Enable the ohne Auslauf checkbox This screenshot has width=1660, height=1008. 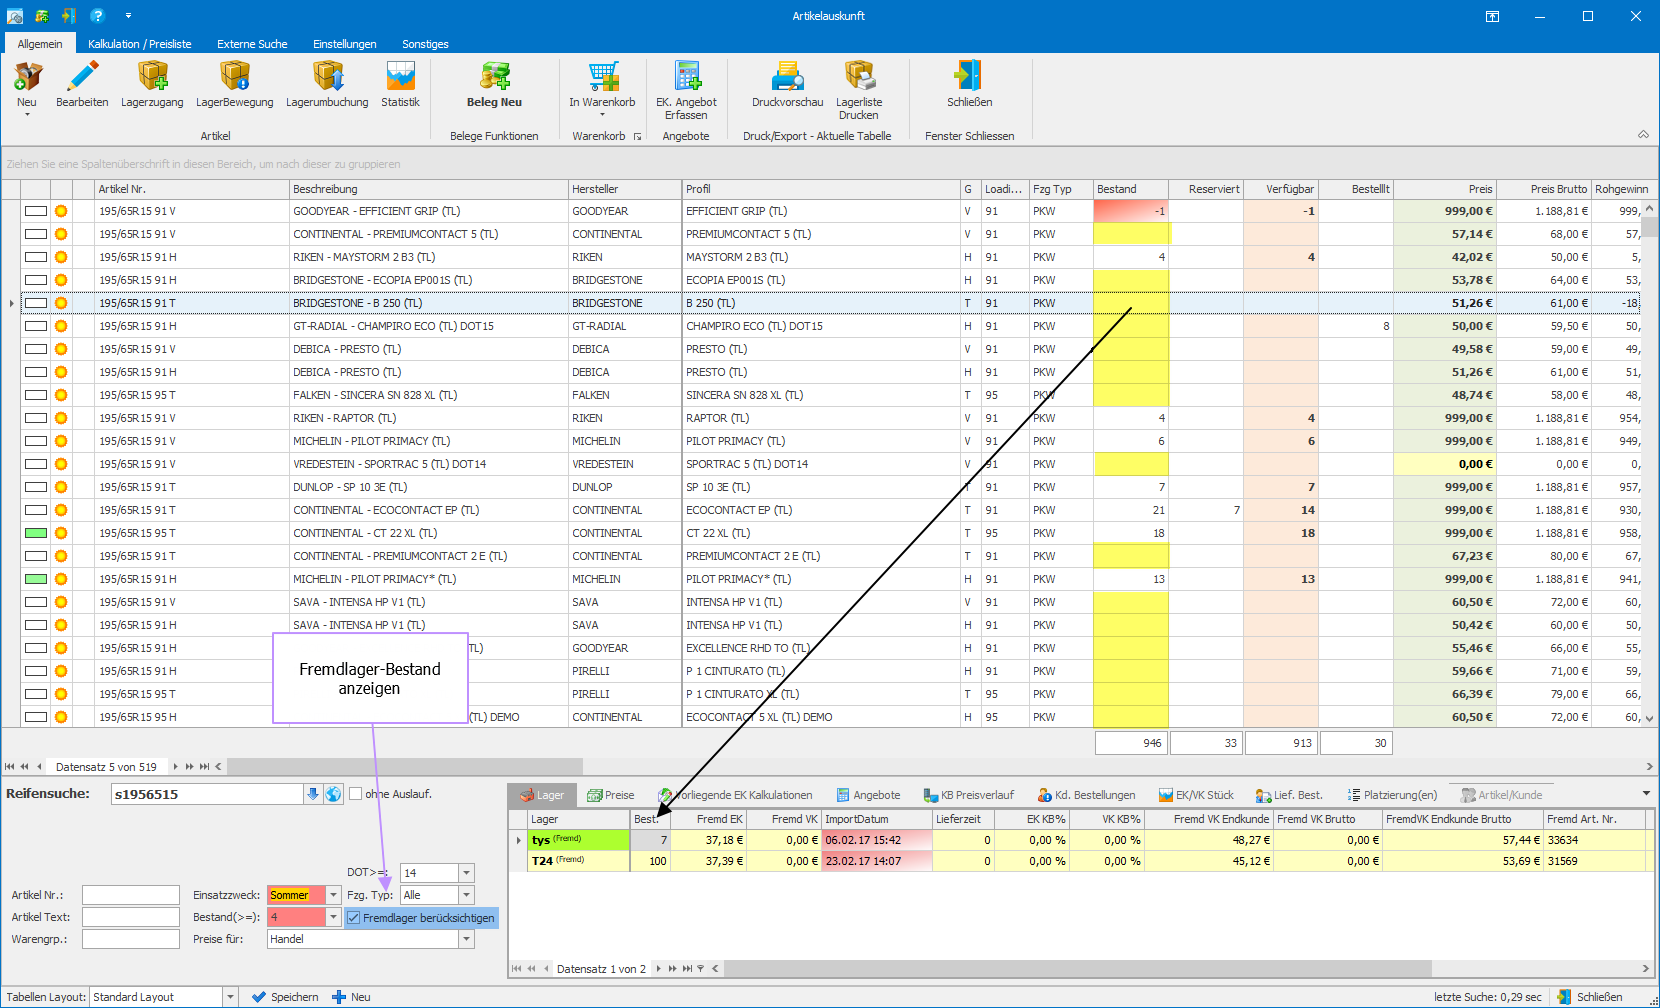pyautogui.click(x=355, y=794)
